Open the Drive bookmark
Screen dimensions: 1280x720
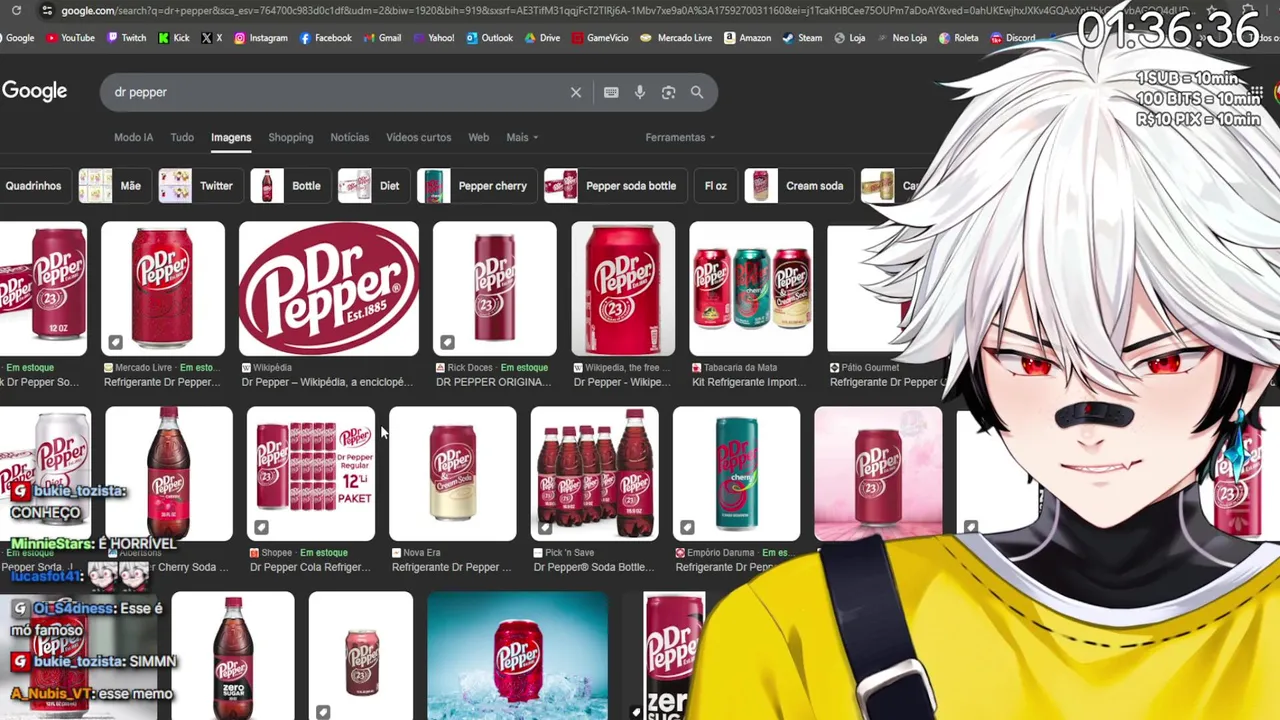pos(541,38)
